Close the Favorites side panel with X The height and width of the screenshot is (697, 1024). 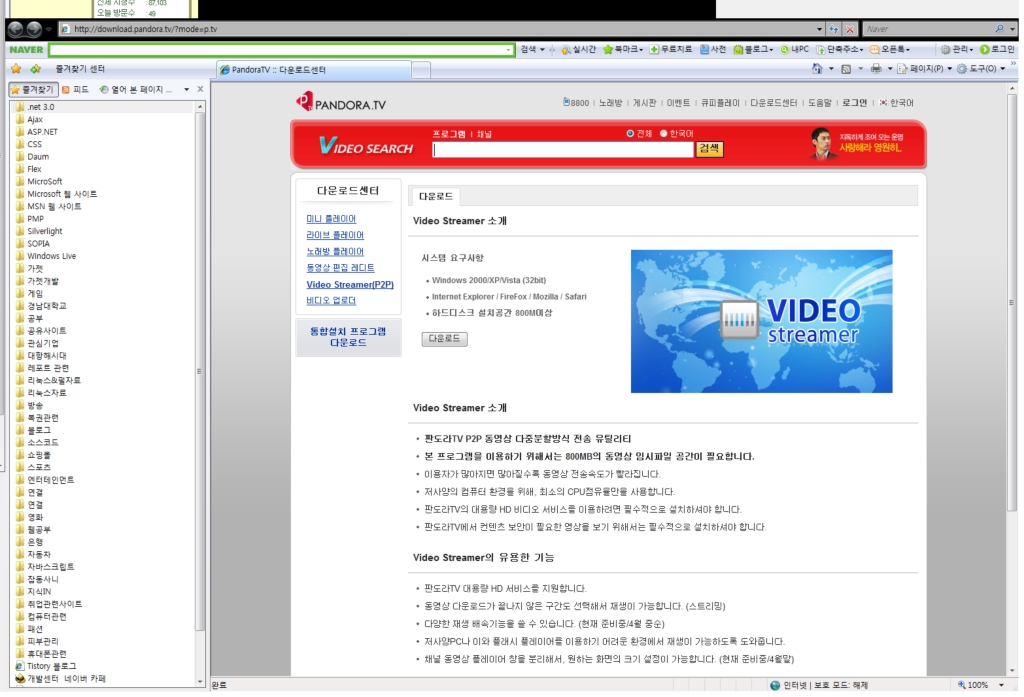[x=200, y=89]
